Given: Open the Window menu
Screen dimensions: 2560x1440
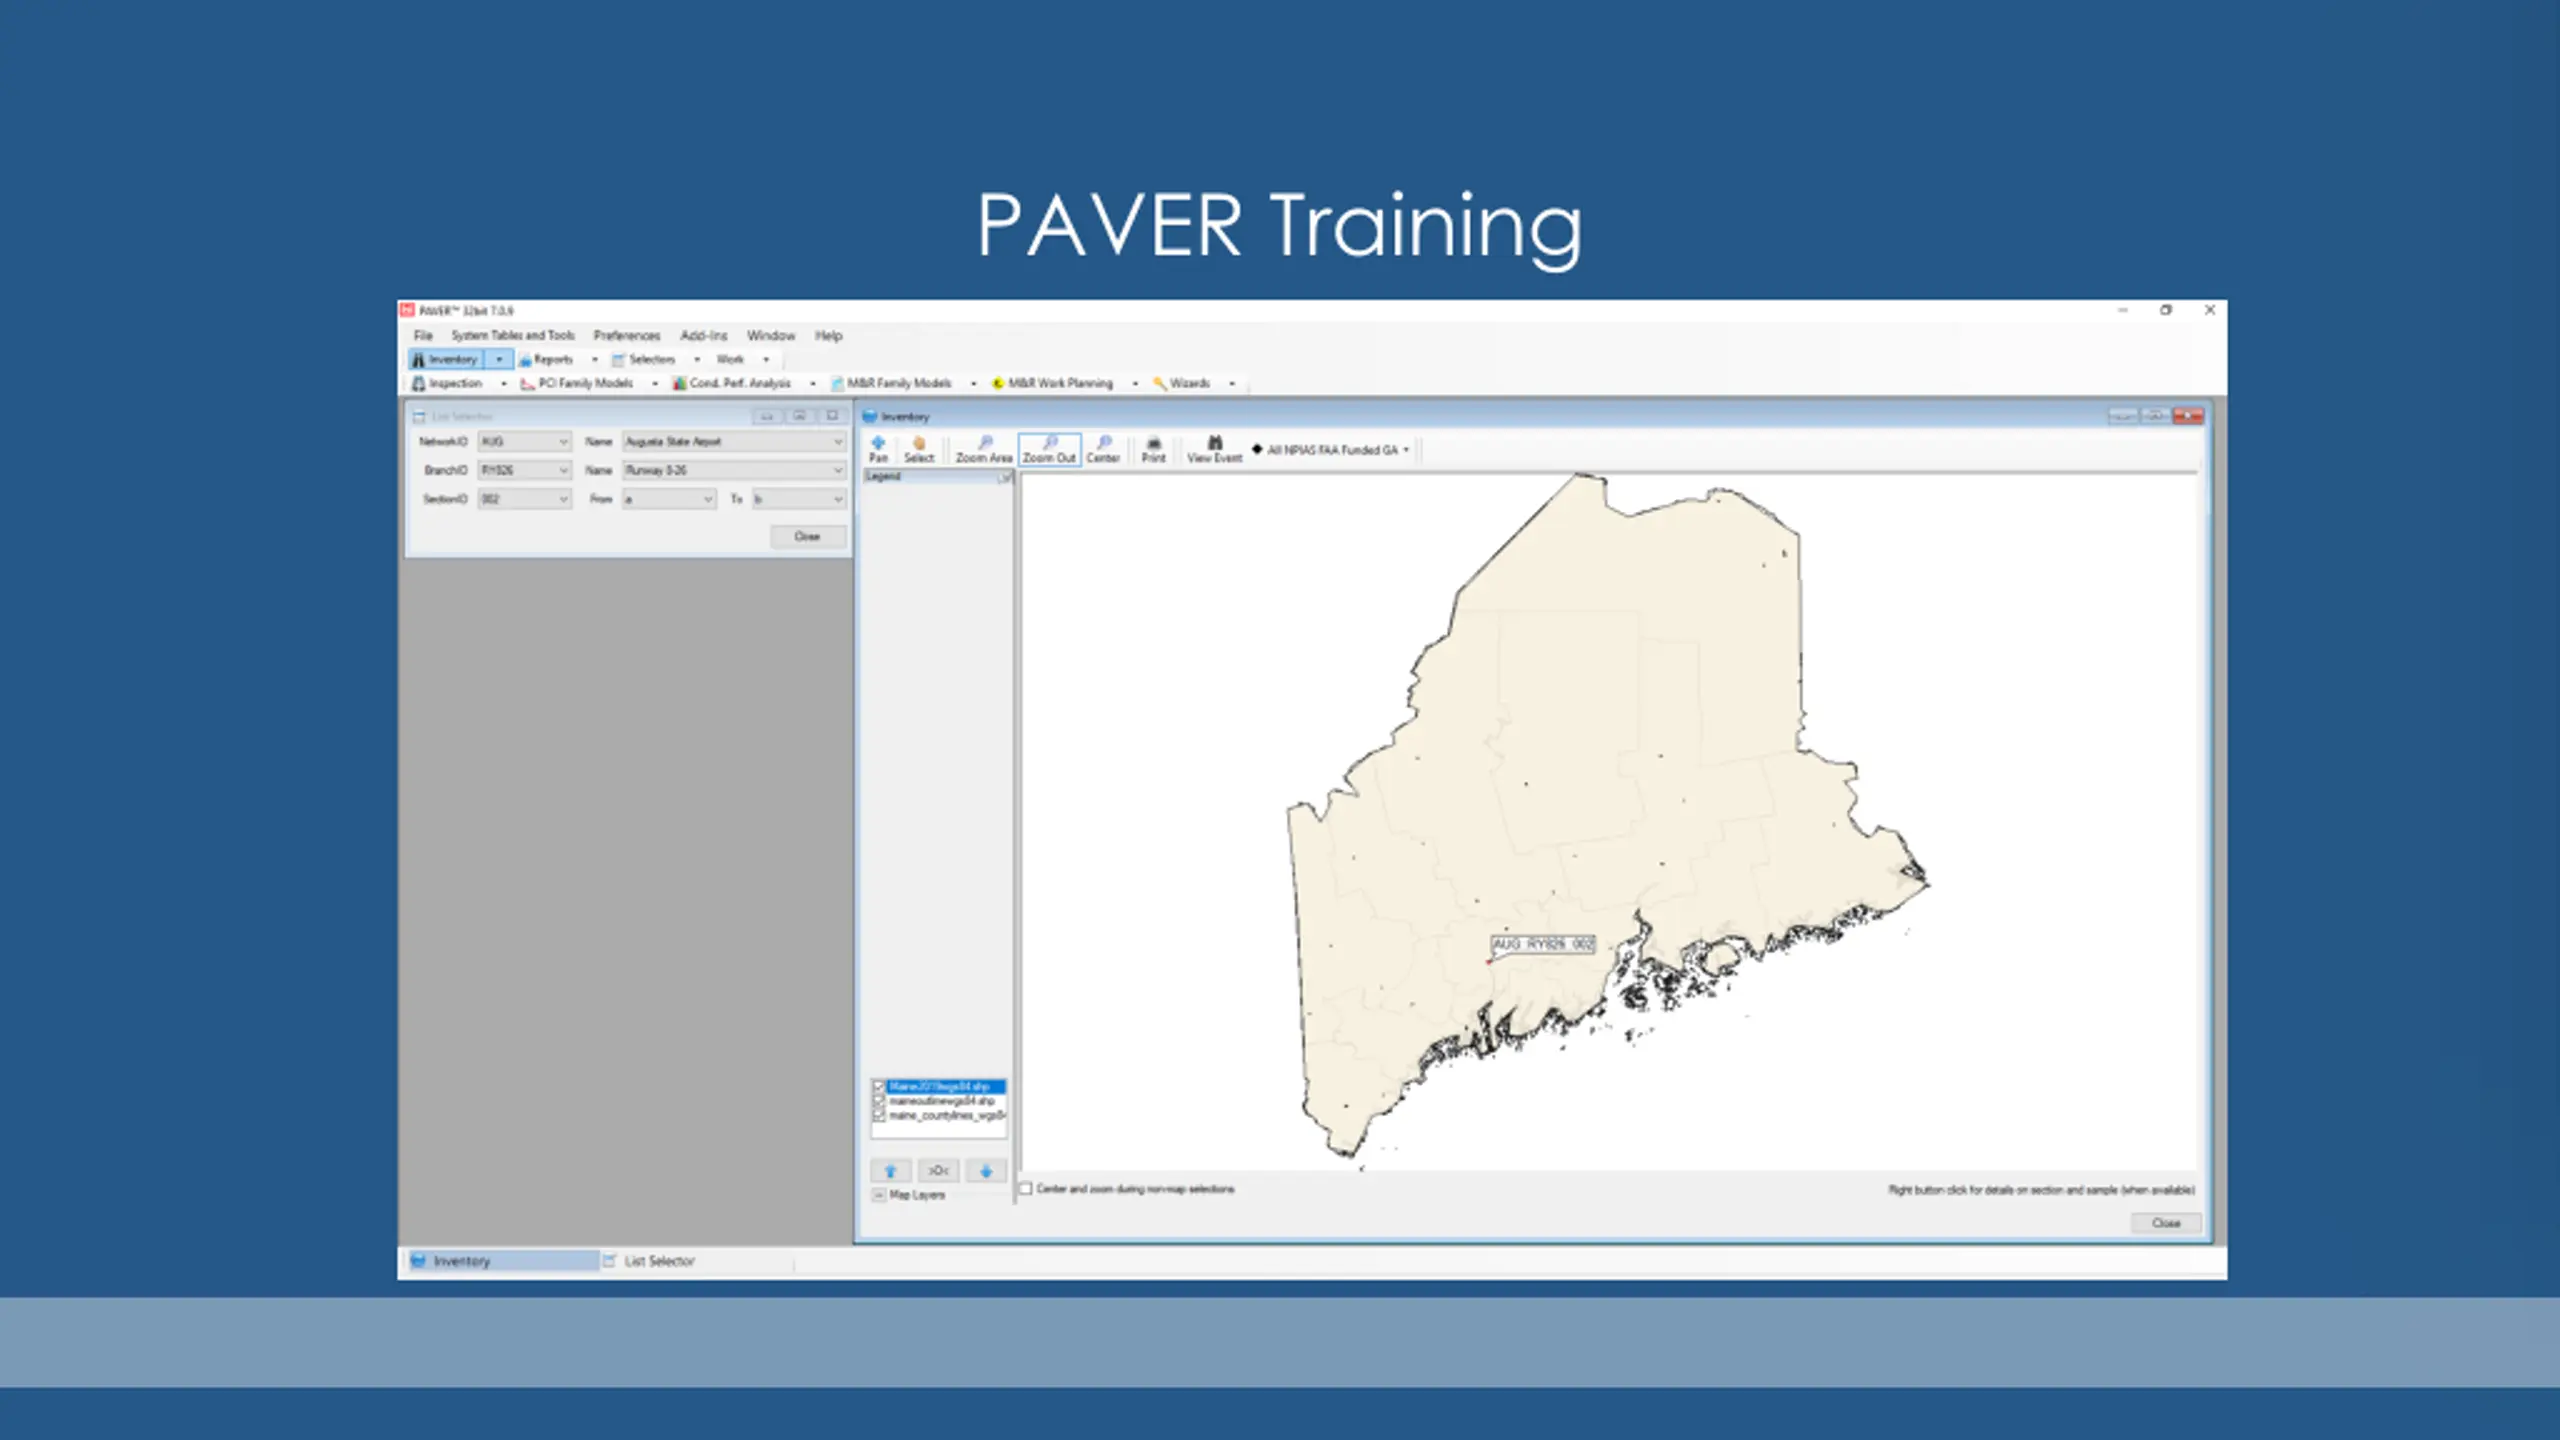Looking at the screenshot, I should (x=771, y=335).
